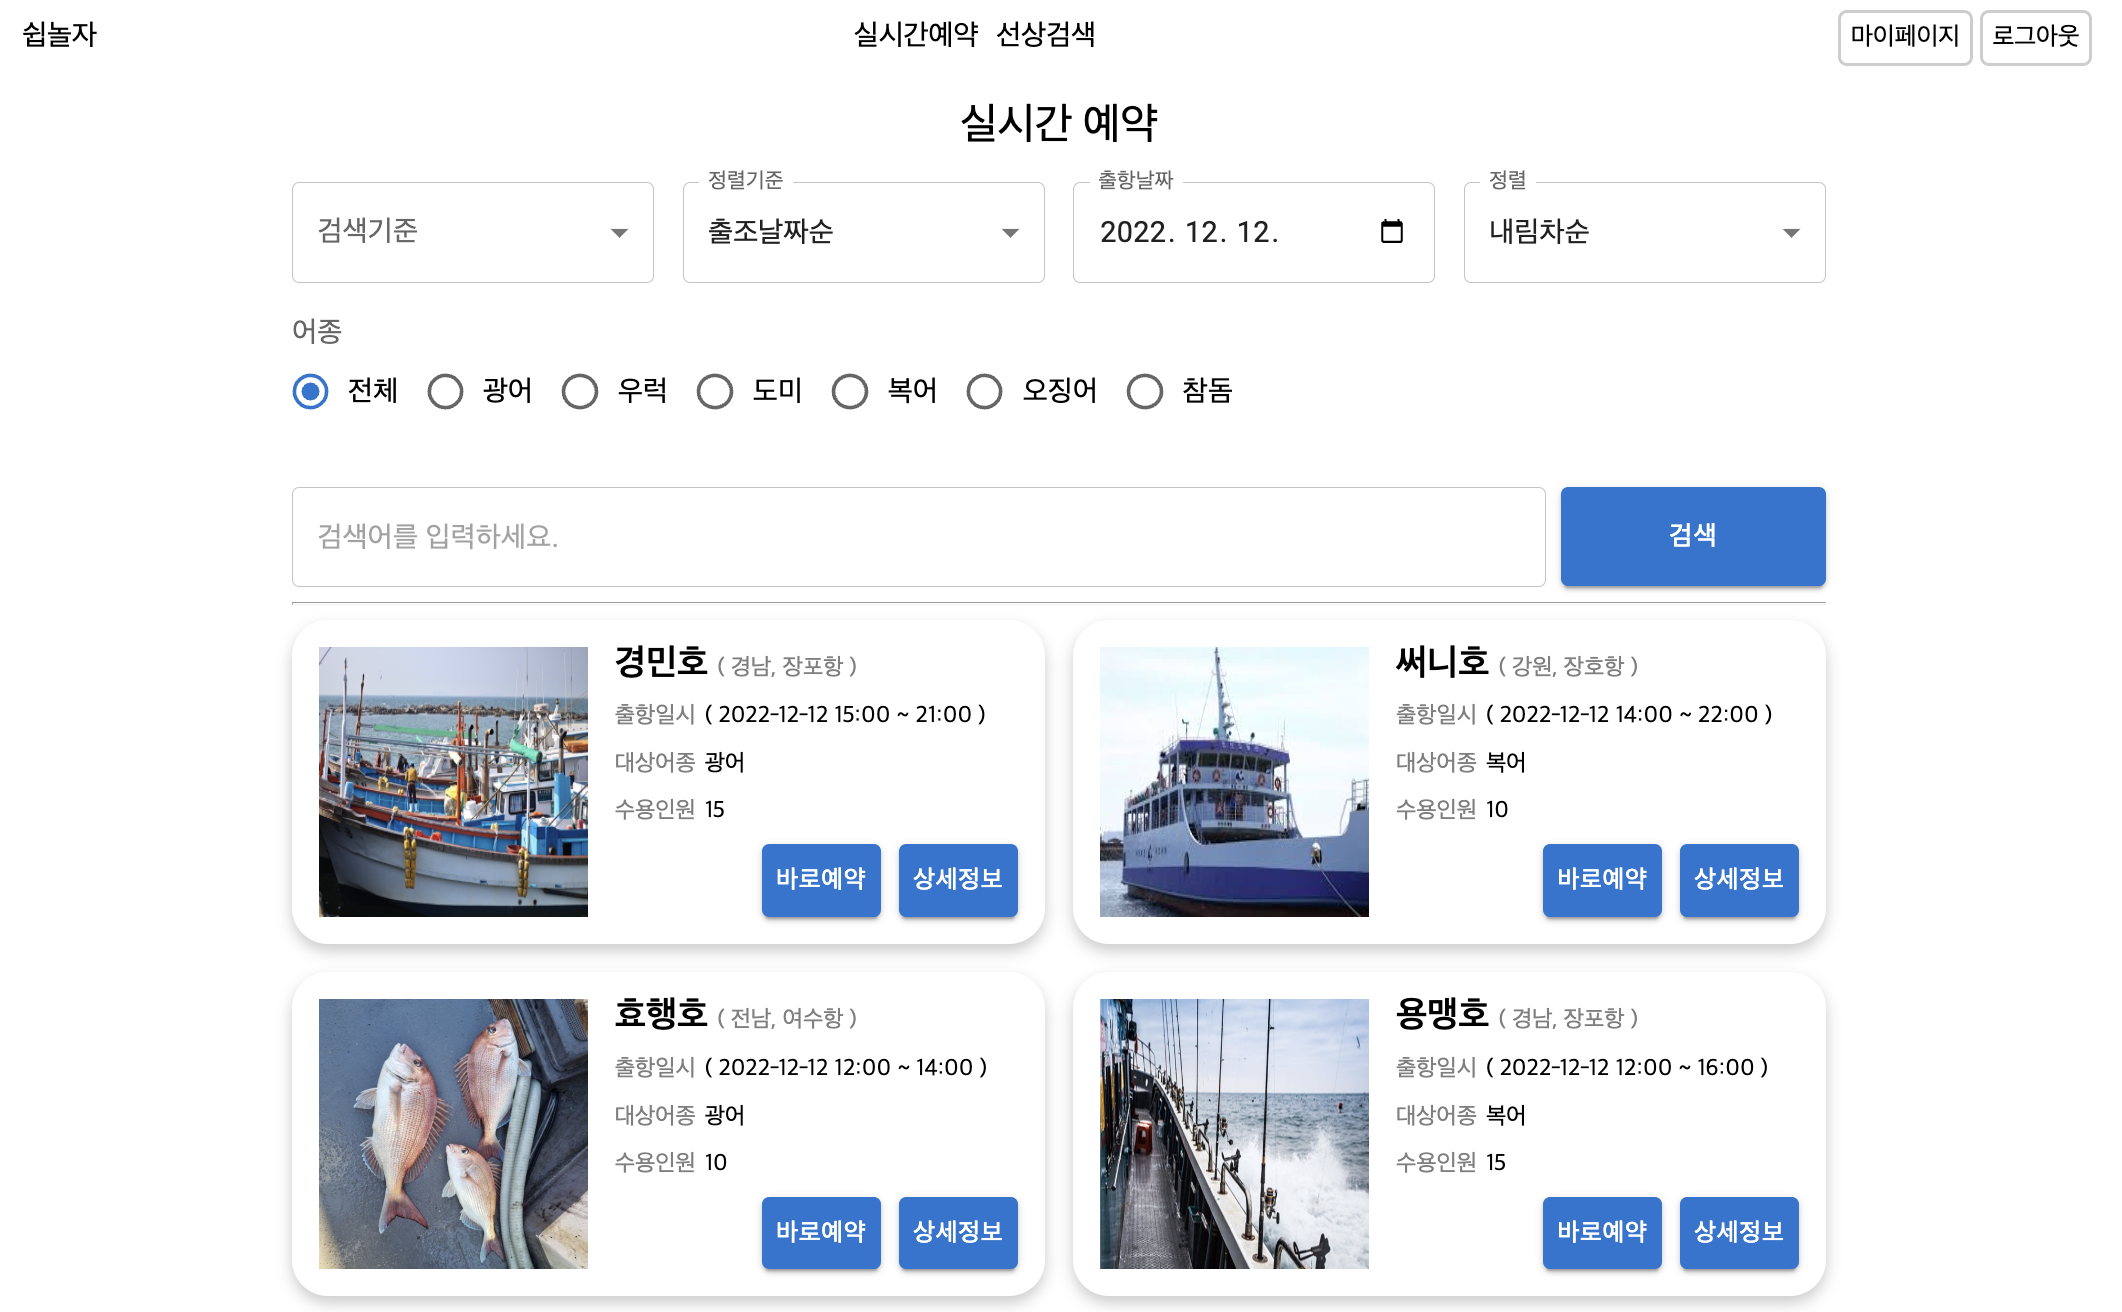Expand the 검색기준 dropdown
Viewport: 2122px width, 1312px height.
(x=472, y=232)
